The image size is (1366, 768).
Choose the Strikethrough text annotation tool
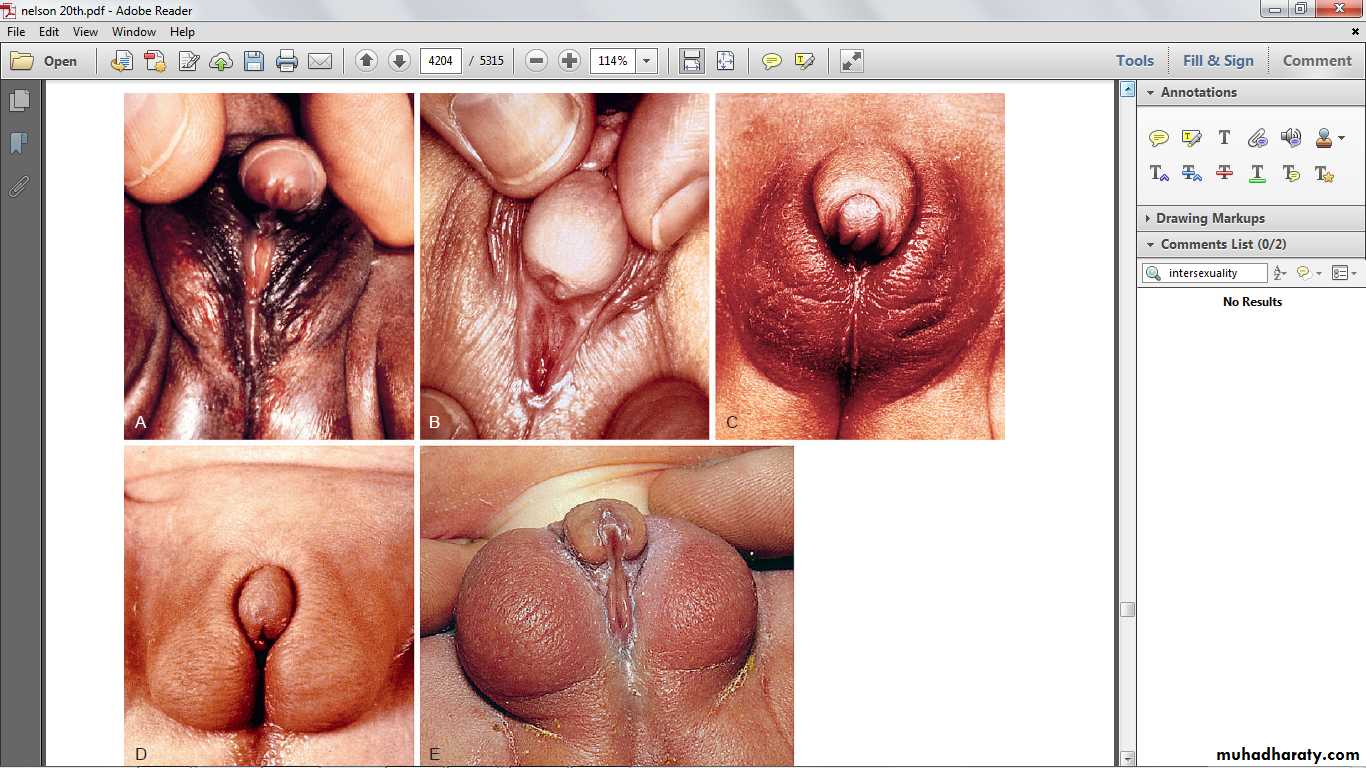click(x=1224, y=173)
